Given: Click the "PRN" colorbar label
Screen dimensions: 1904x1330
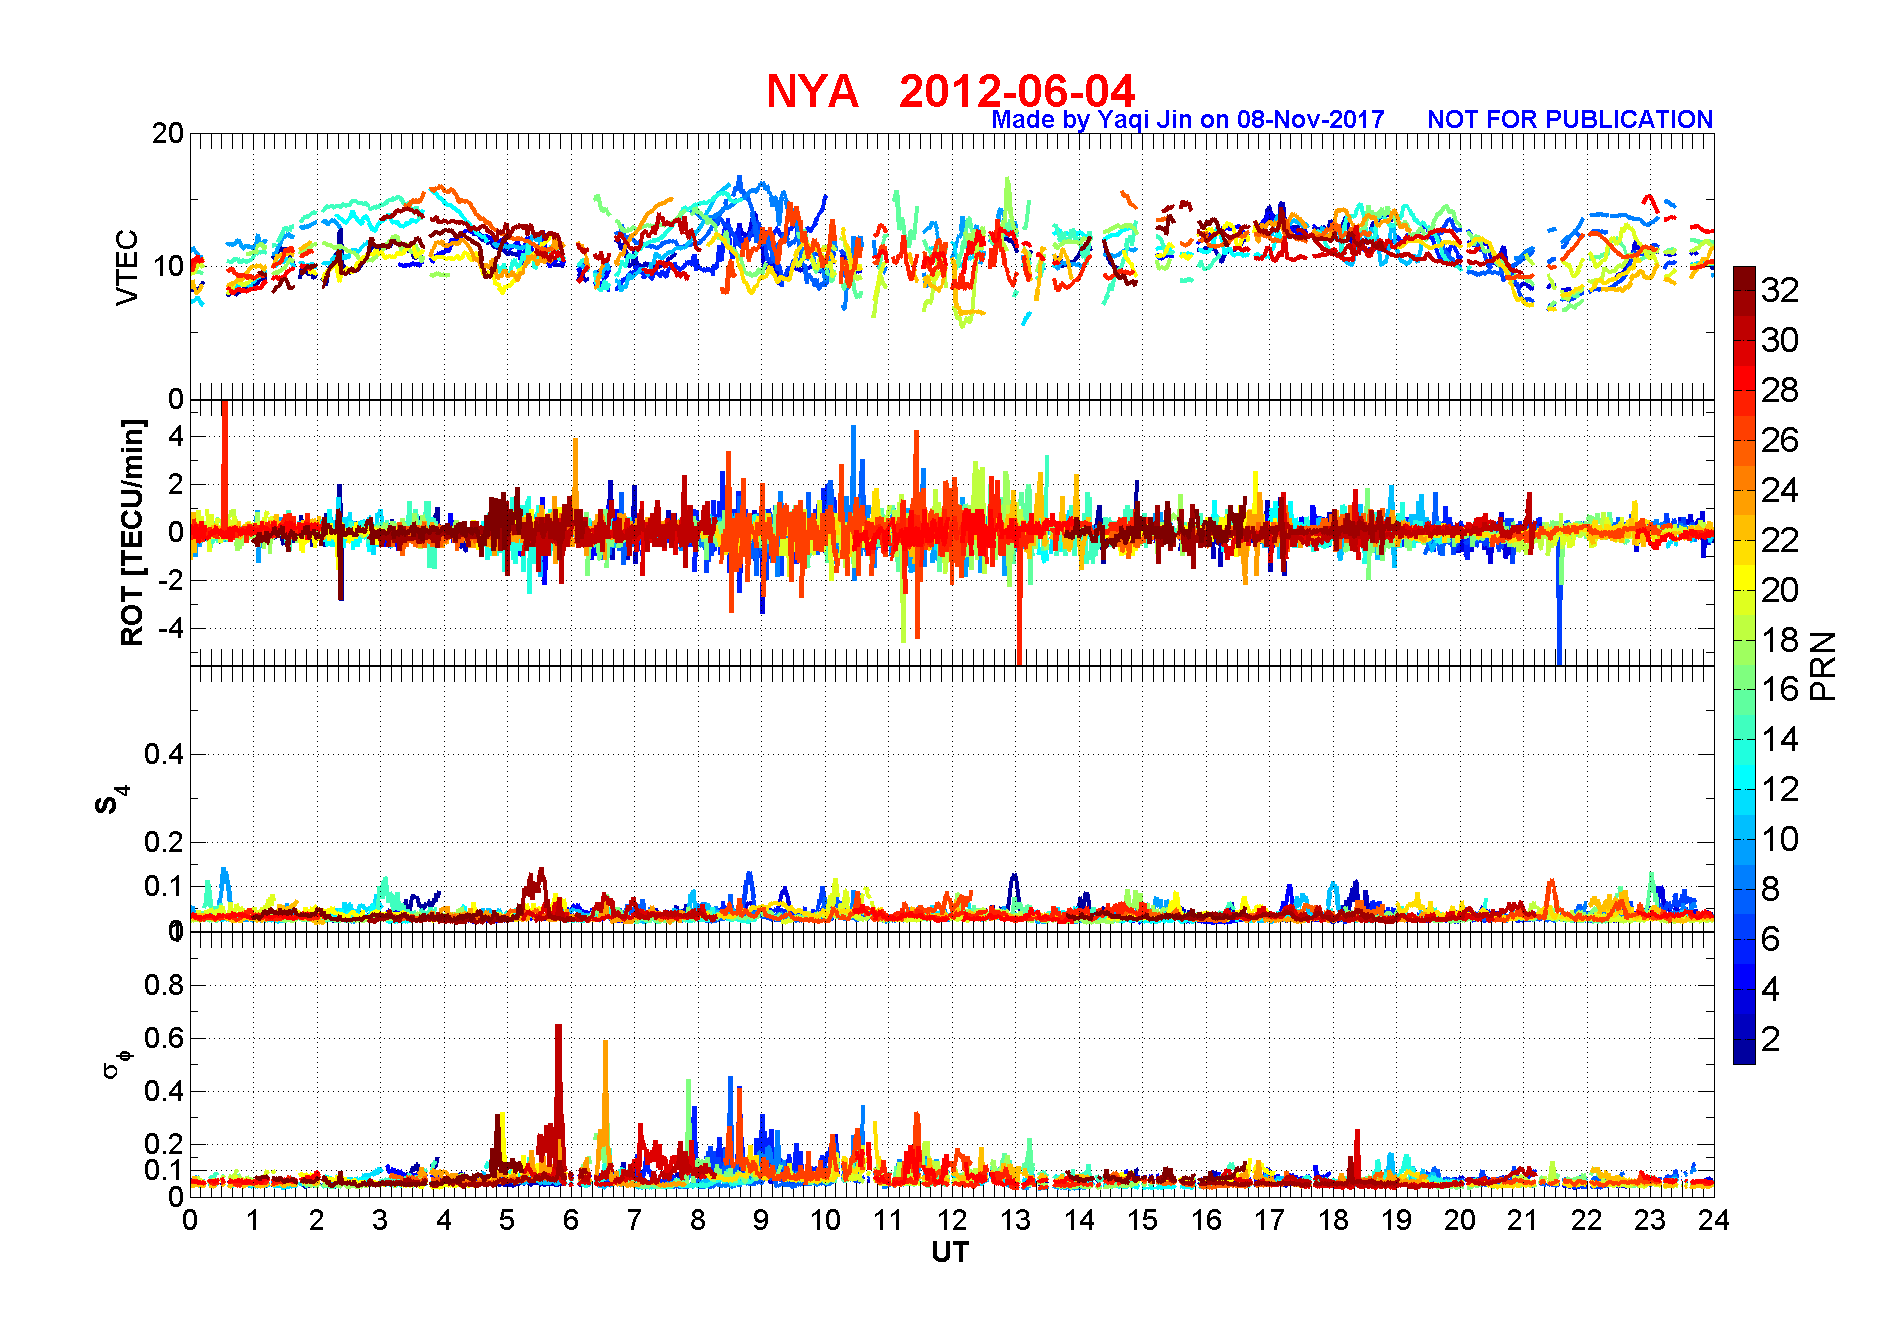Looking at the screenshot, I should [x=1824, y=666].
